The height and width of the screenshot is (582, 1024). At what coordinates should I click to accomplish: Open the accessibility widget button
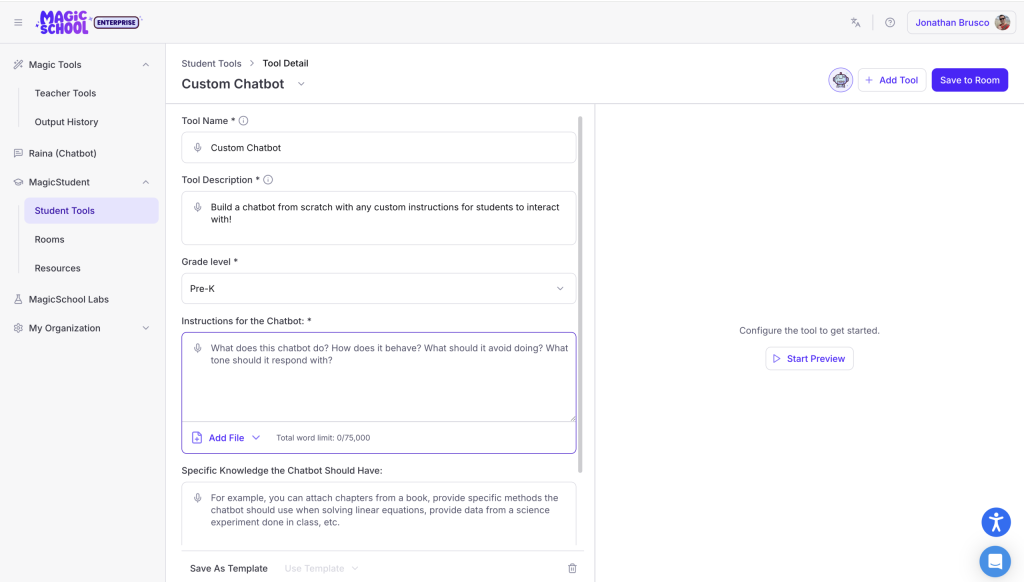pos(996,522)
